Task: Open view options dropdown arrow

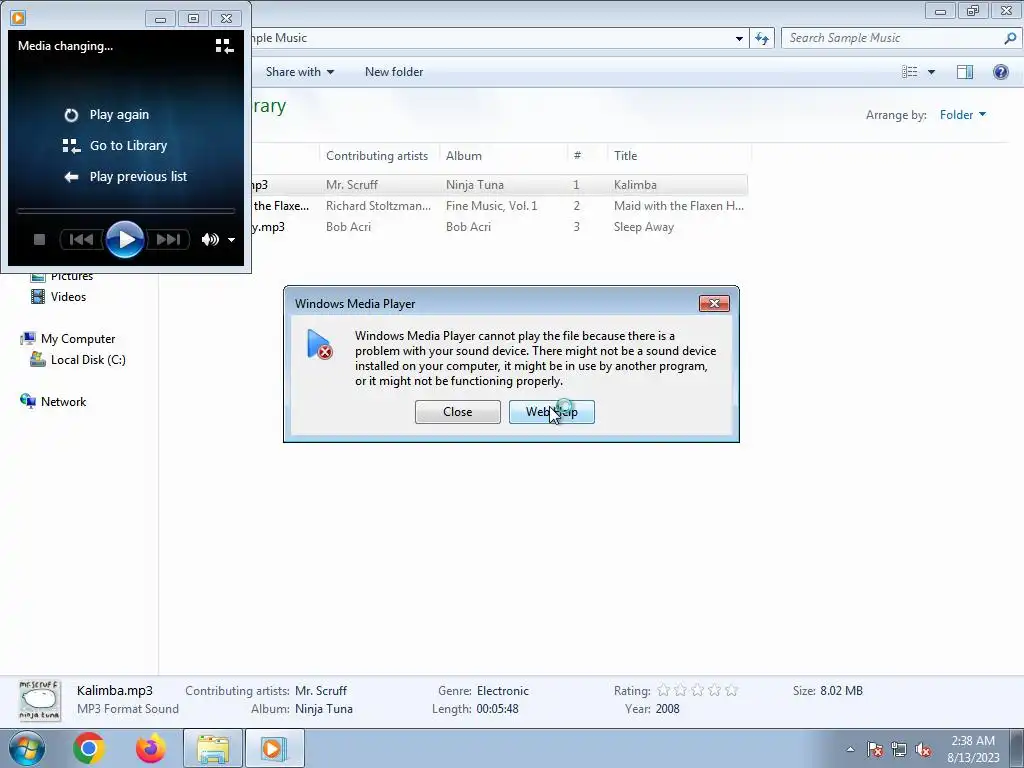Action: tap(931, 72)
